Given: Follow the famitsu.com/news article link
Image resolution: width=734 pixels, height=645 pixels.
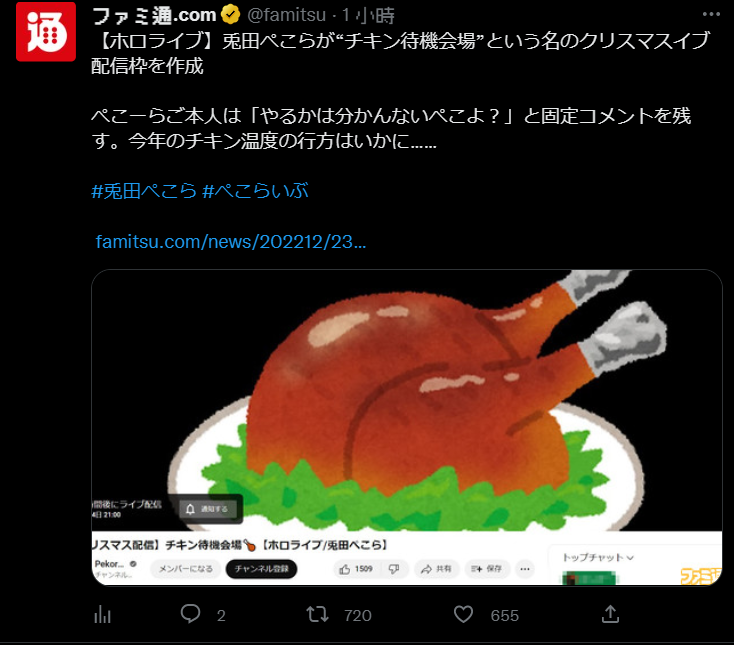Looking at the screenshot, I should point(231,242).
